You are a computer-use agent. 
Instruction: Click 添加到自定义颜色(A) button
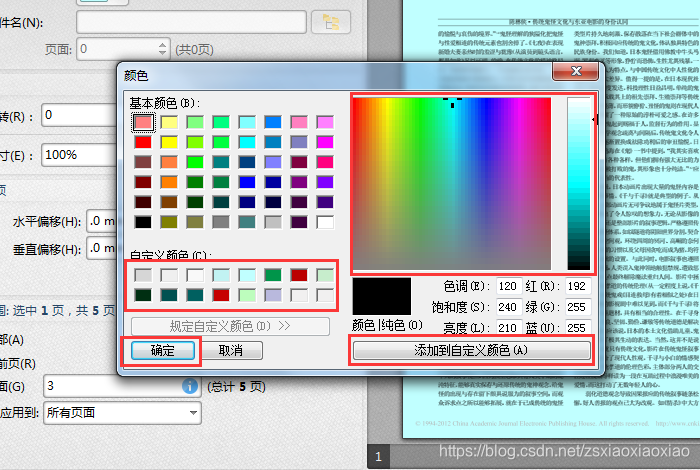coord(471,350)
